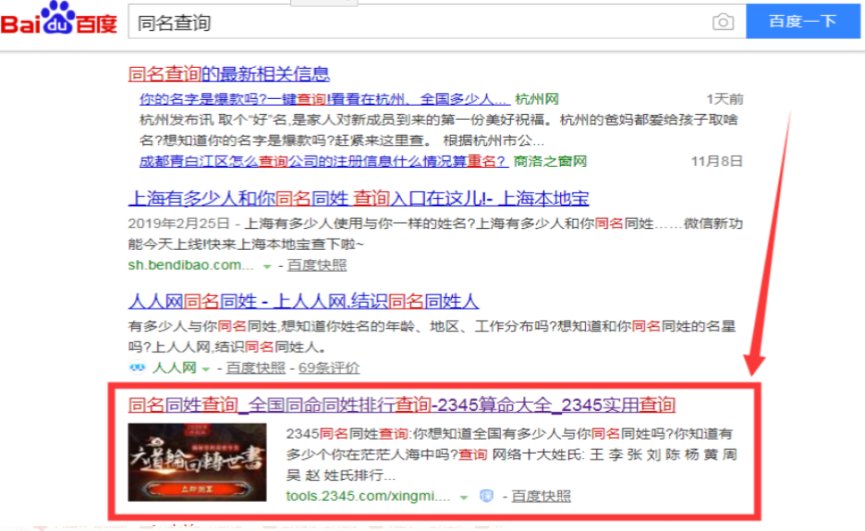Click 商洛之窗网 source label
The width and height of the screenshot is (865, 531).
click(550, 161)
